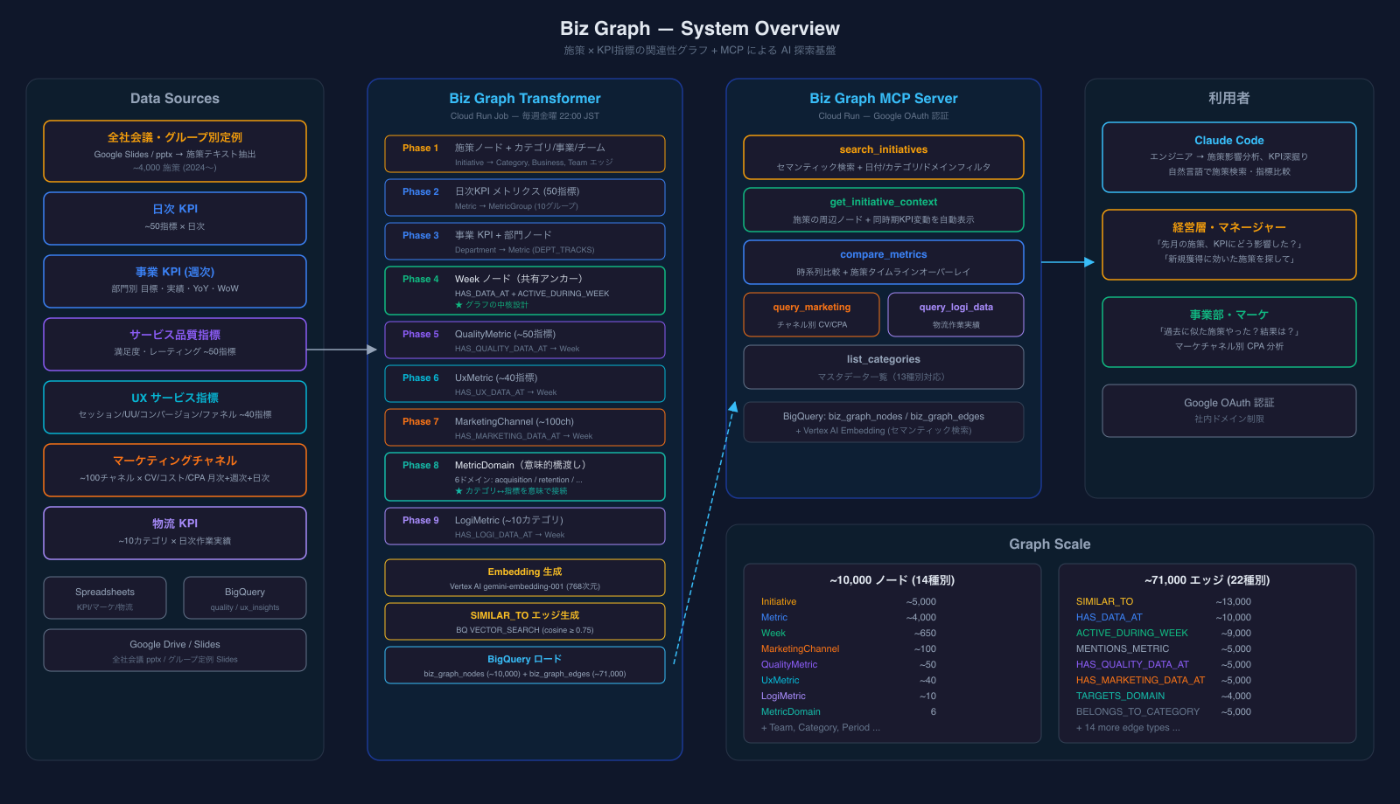
Task: Select the SIMILAR_TO エッジ生成 box
Action: pyautogui.click(x=525, y=622)
